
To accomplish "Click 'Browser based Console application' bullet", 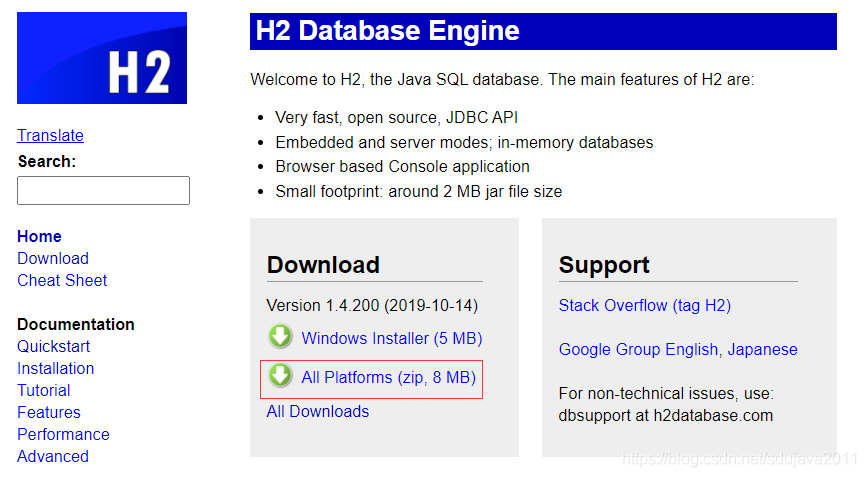I will (x=403, y=167).
